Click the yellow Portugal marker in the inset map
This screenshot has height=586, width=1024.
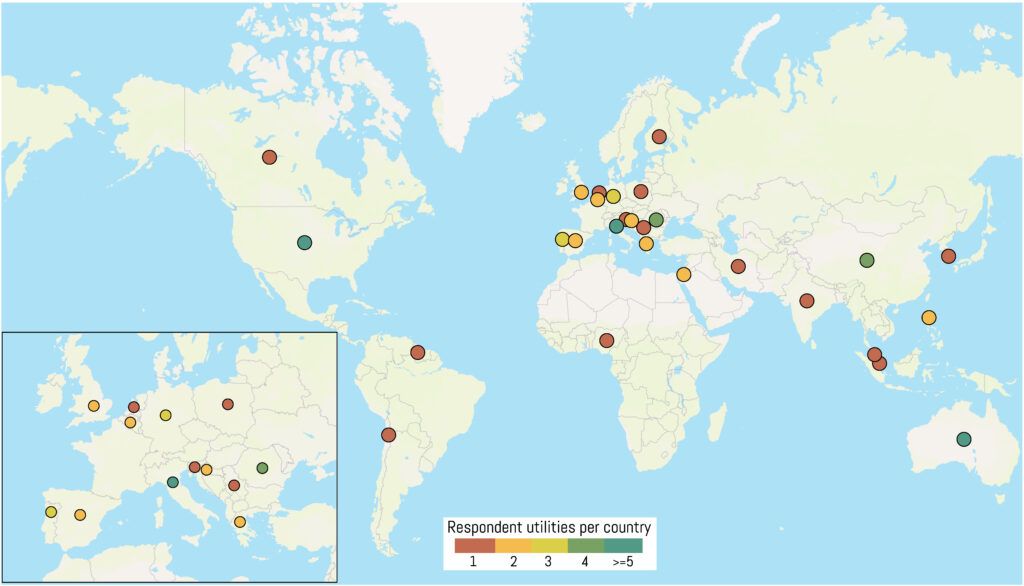pyautogui.click(x=50, y=512)
